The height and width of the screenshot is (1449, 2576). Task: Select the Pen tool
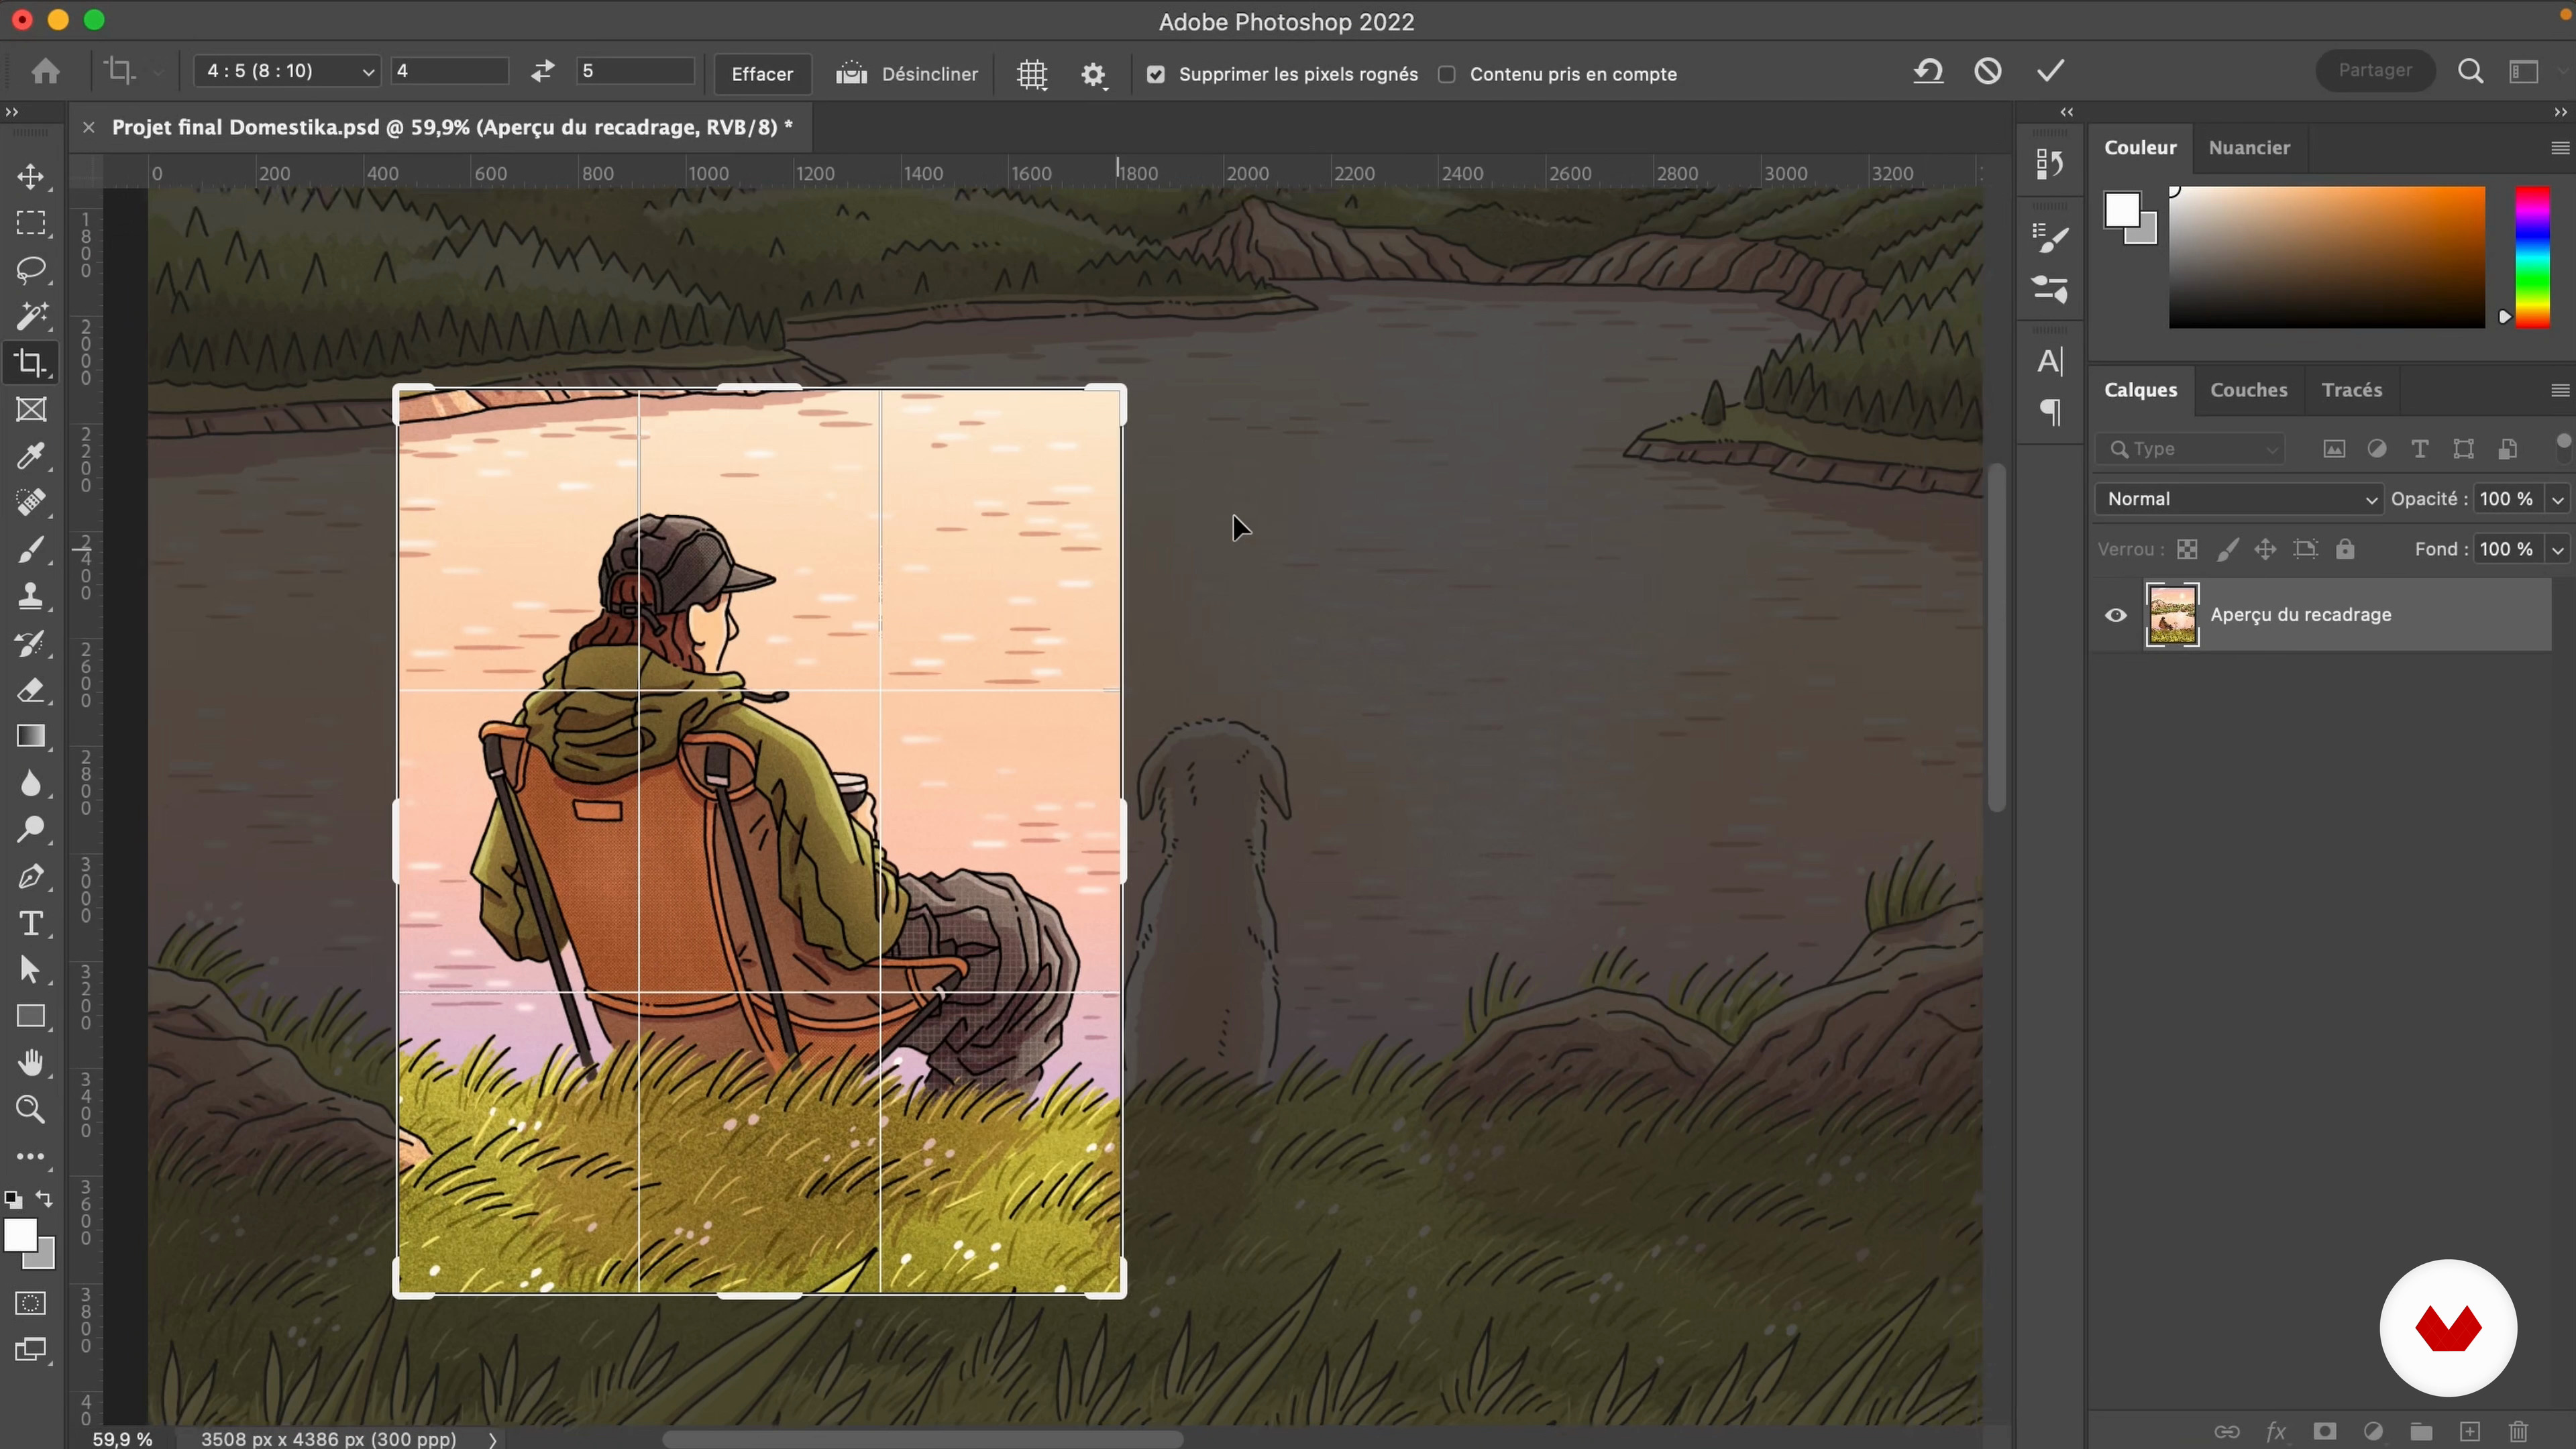(x=30, y=877)
